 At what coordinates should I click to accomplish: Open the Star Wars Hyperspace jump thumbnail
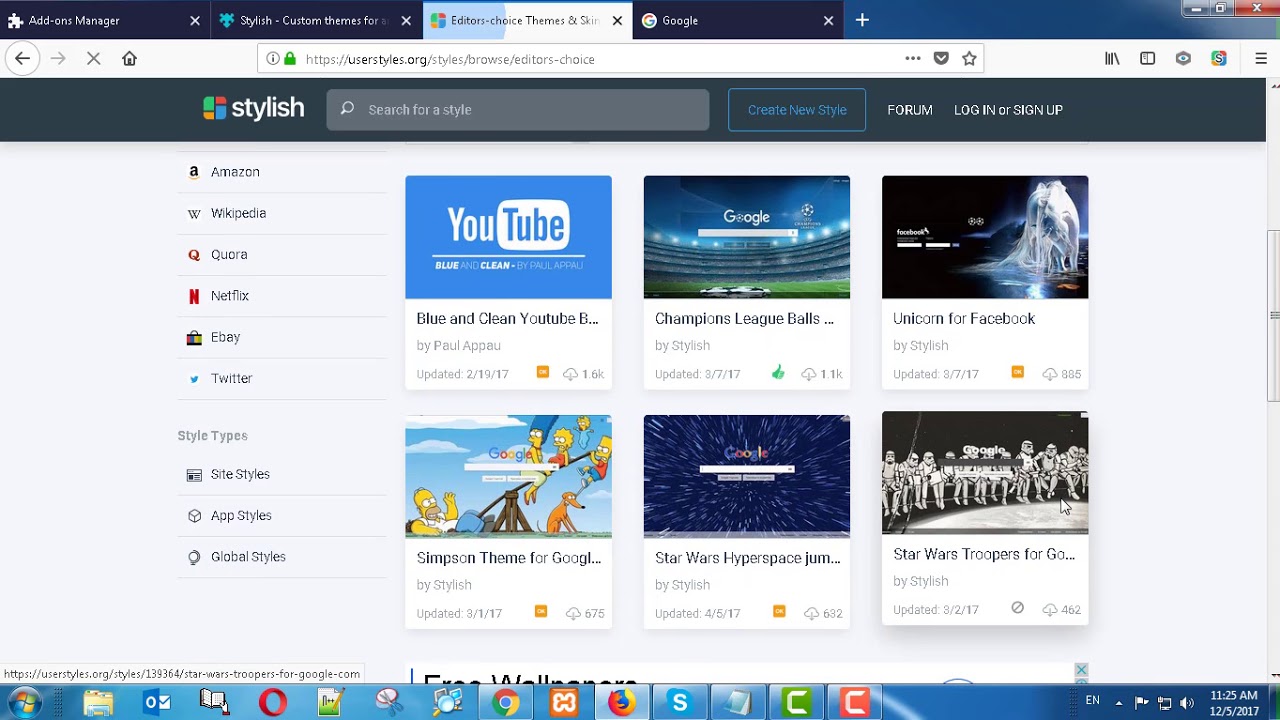(x=747, y=476)
